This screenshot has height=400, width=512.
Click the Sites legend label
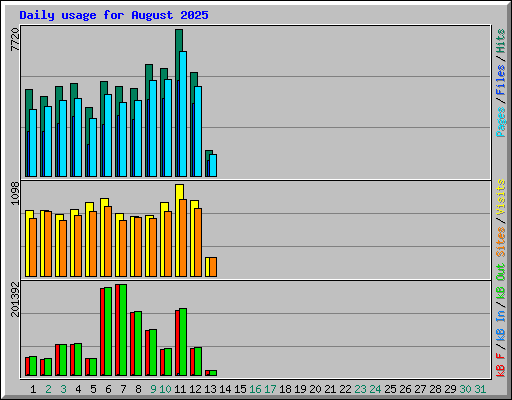(501, 242)
